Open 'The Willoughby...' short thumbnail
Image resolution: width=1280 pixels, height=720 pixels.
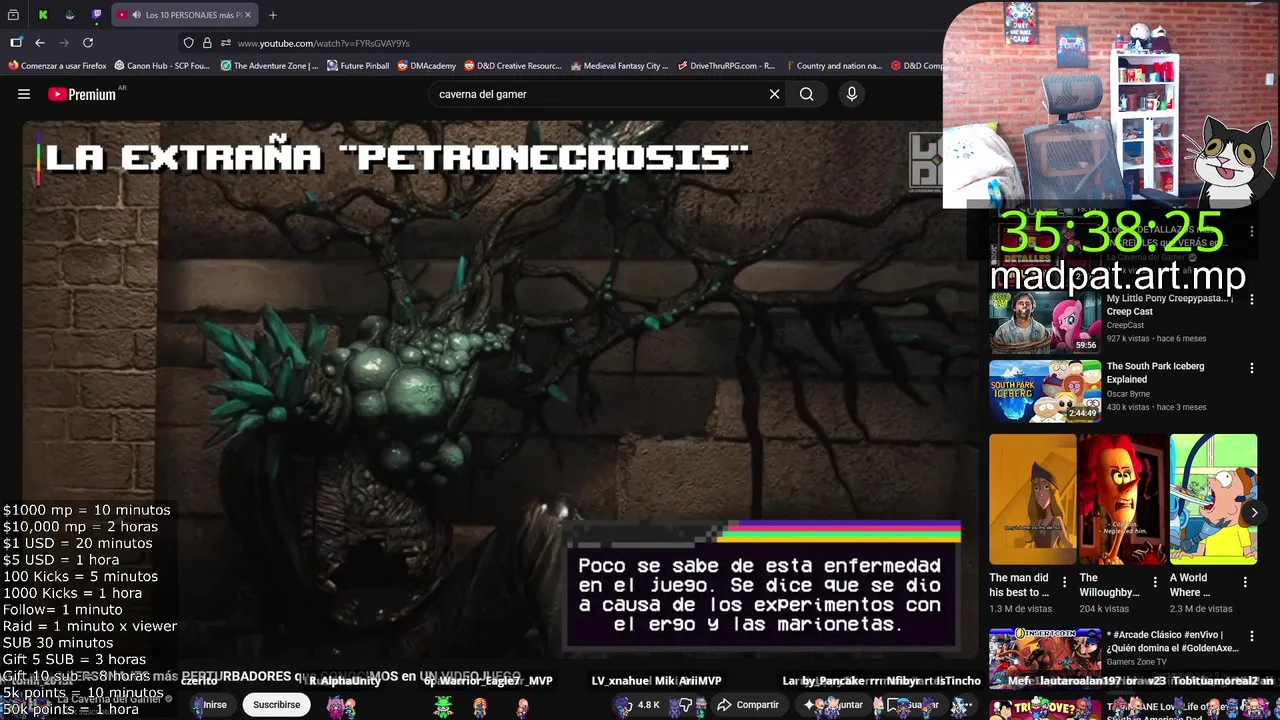click(1123, 499)
